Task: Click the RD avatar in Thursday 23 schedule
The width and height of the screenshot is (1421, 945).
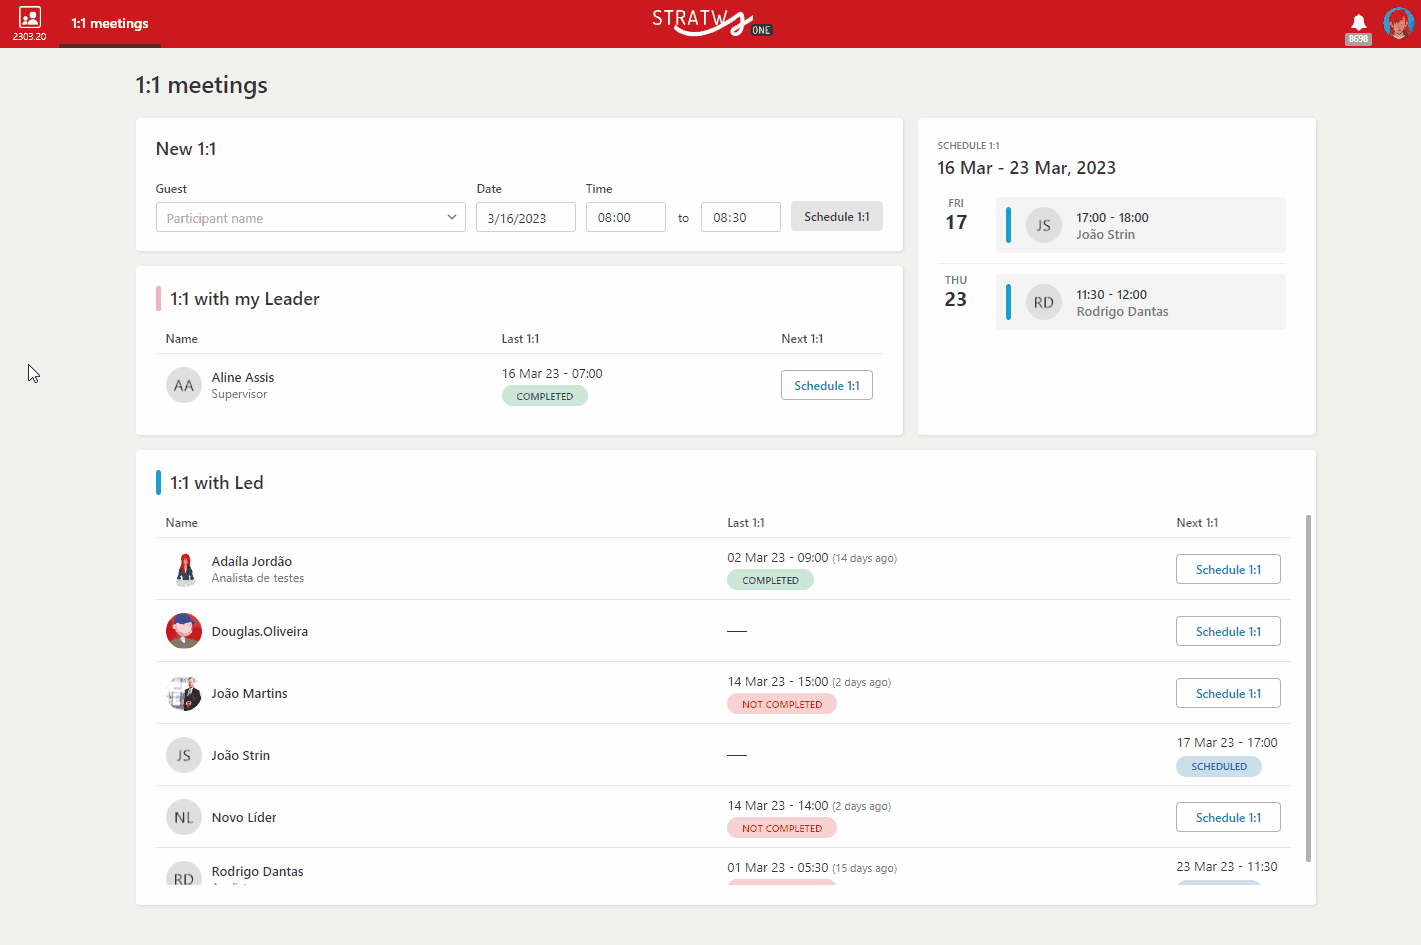Action: click(1044, 302)
